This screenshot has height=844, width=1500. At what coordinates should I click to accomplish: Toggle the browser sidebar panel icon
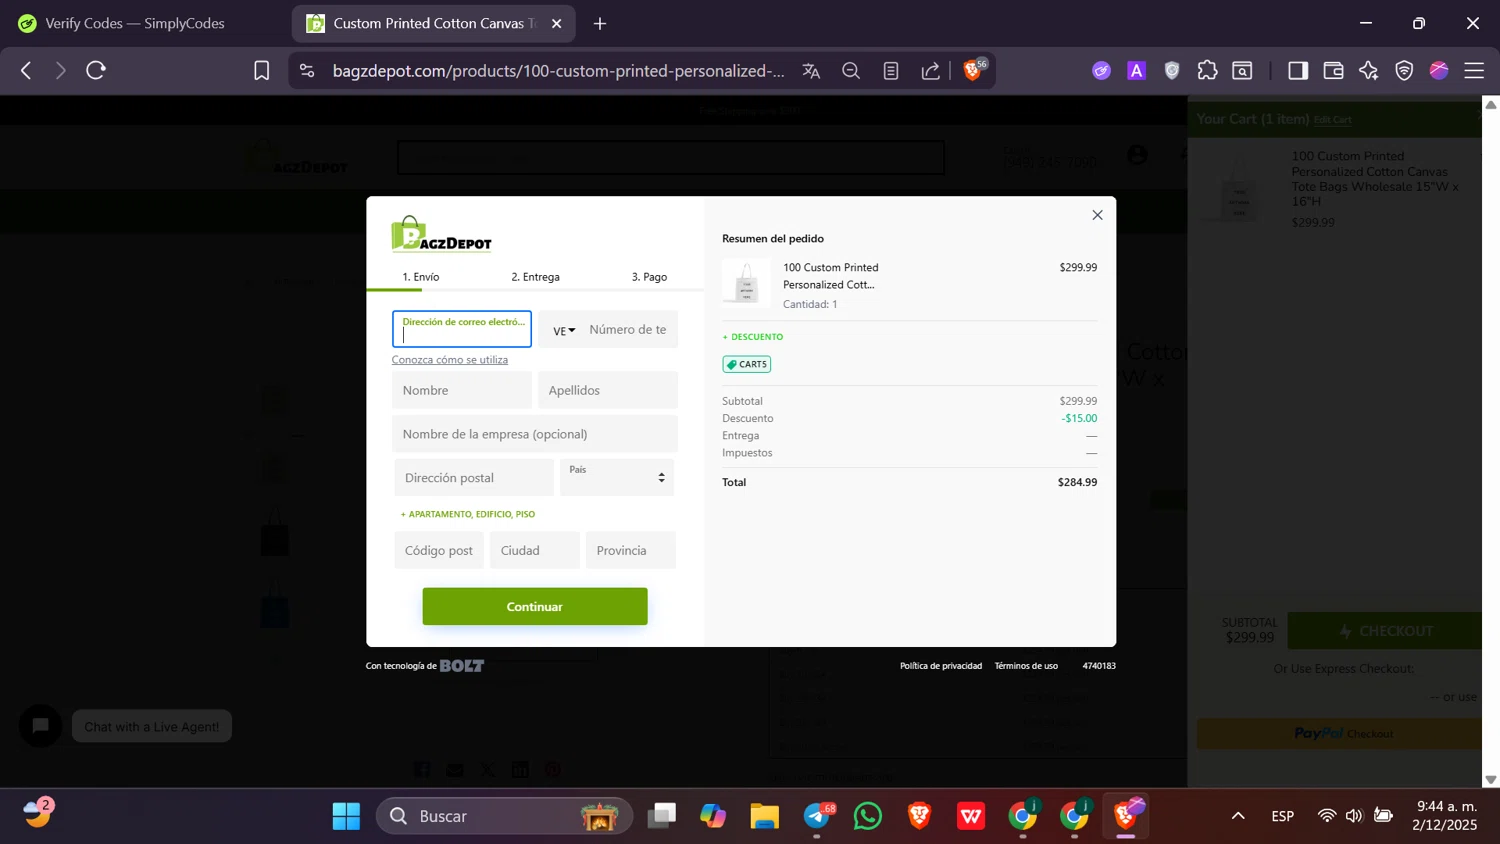coord(1298,71)
